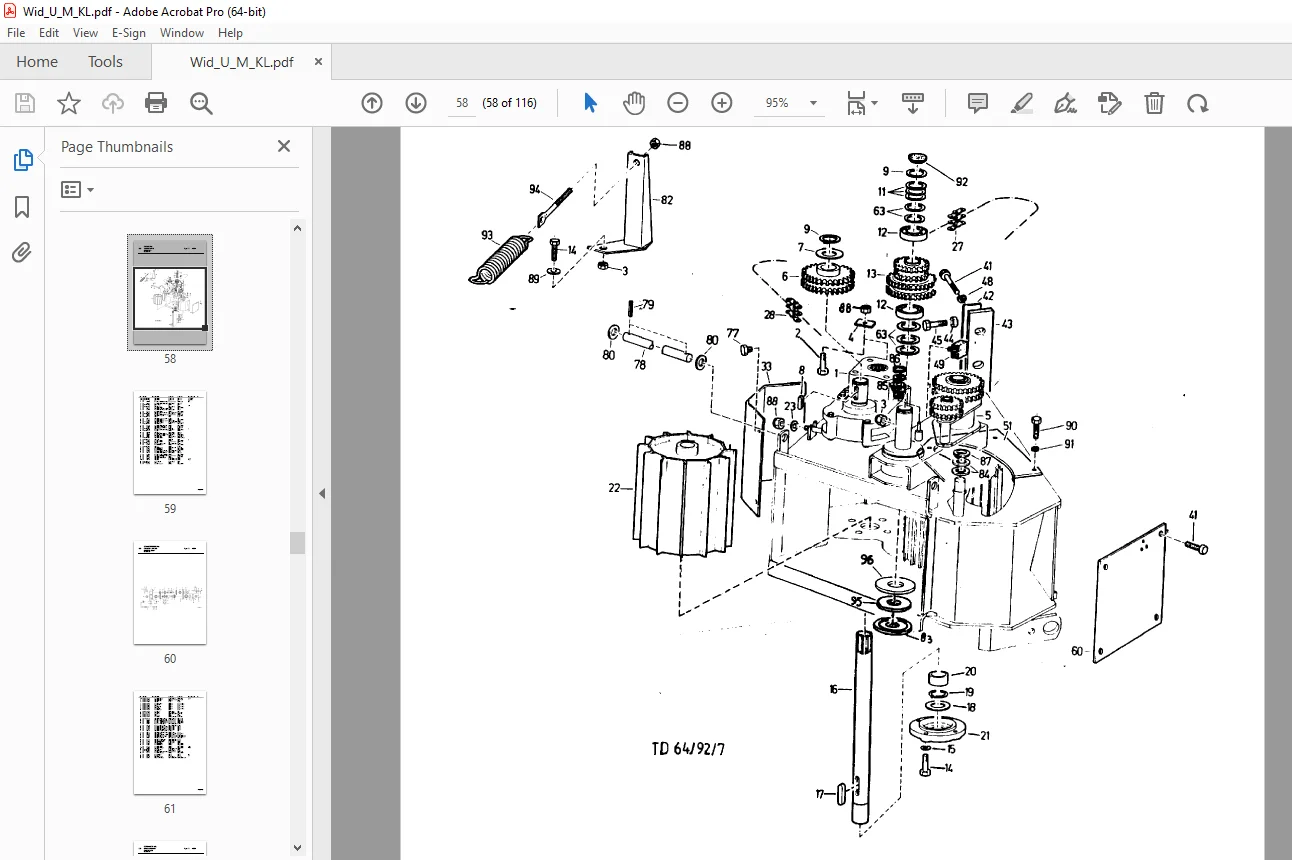Zoom out with the minus icon
Screen dimensions: 1292x860
coord(678,103)
